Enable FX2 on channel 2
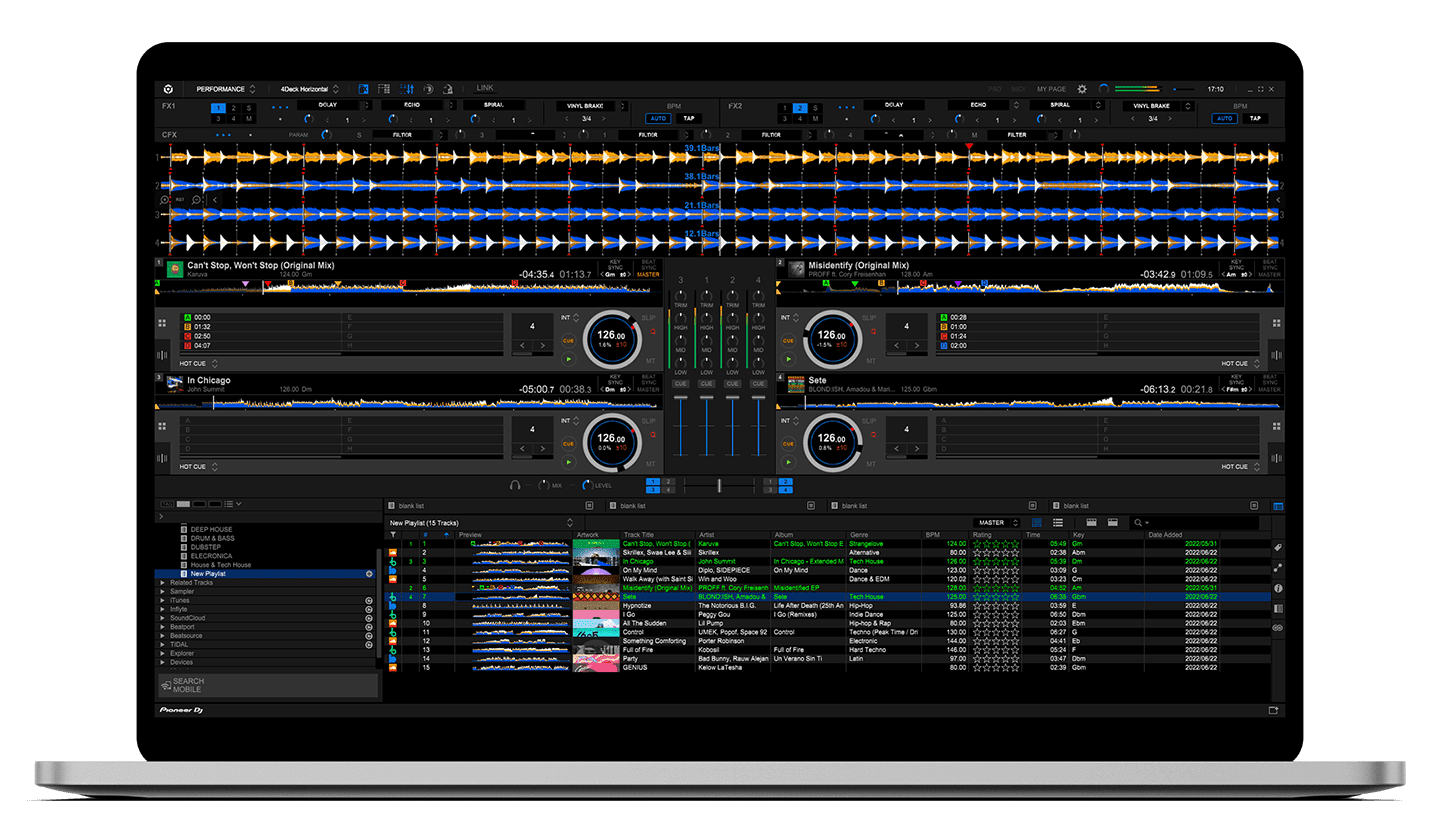The height and width of the screenshot is (834, 1440). 799,107
